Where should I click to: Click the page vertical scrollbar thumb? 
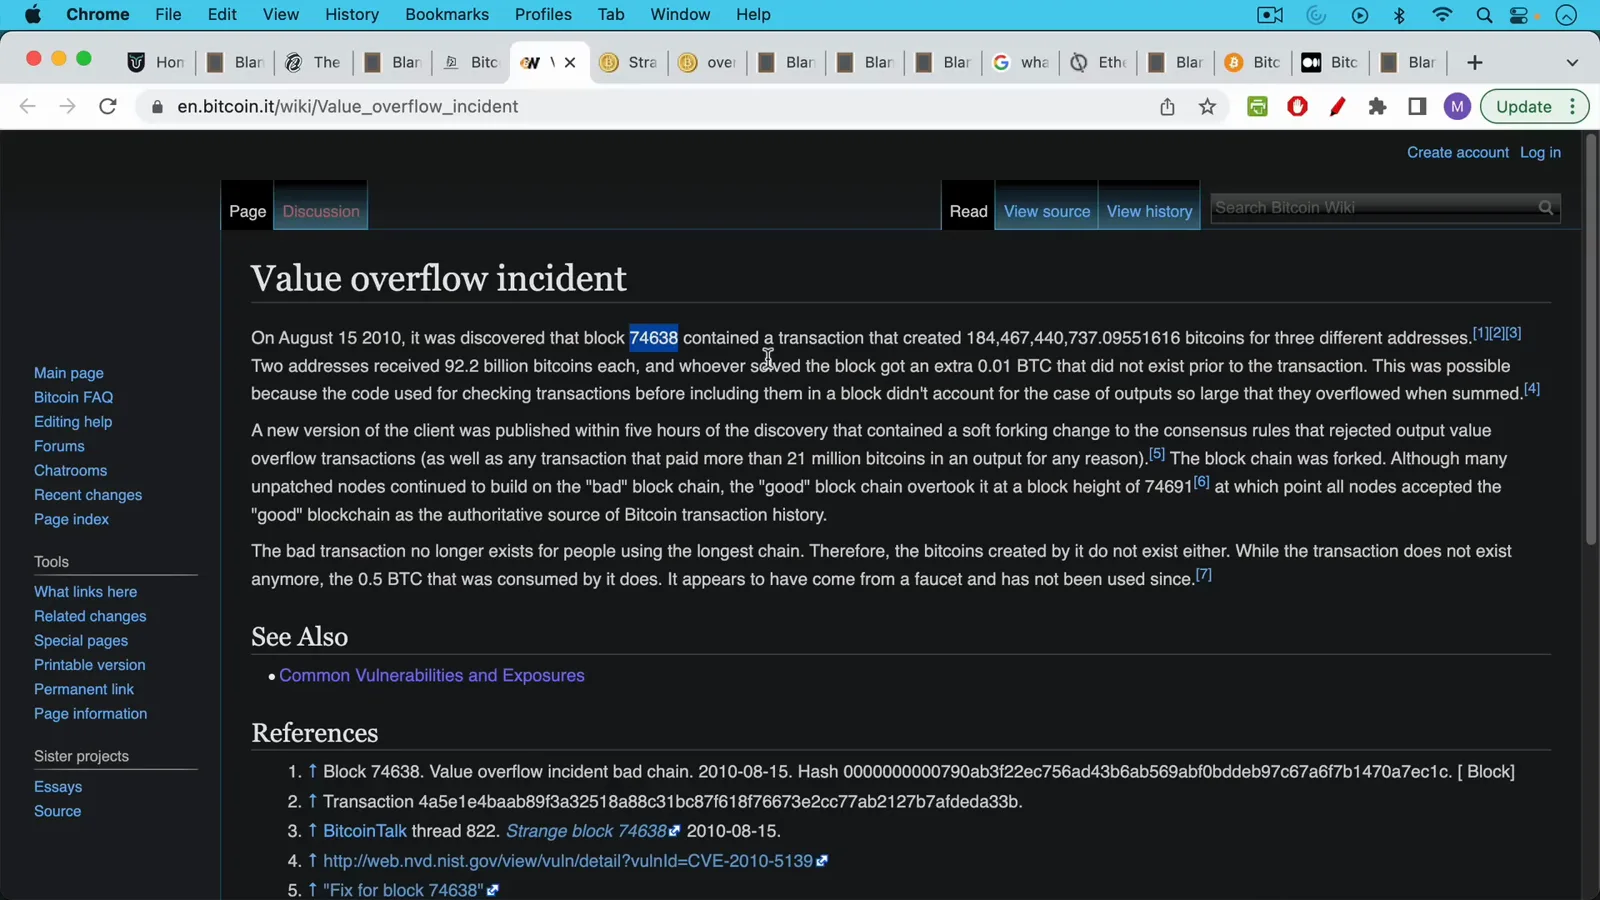(1591, 340)
